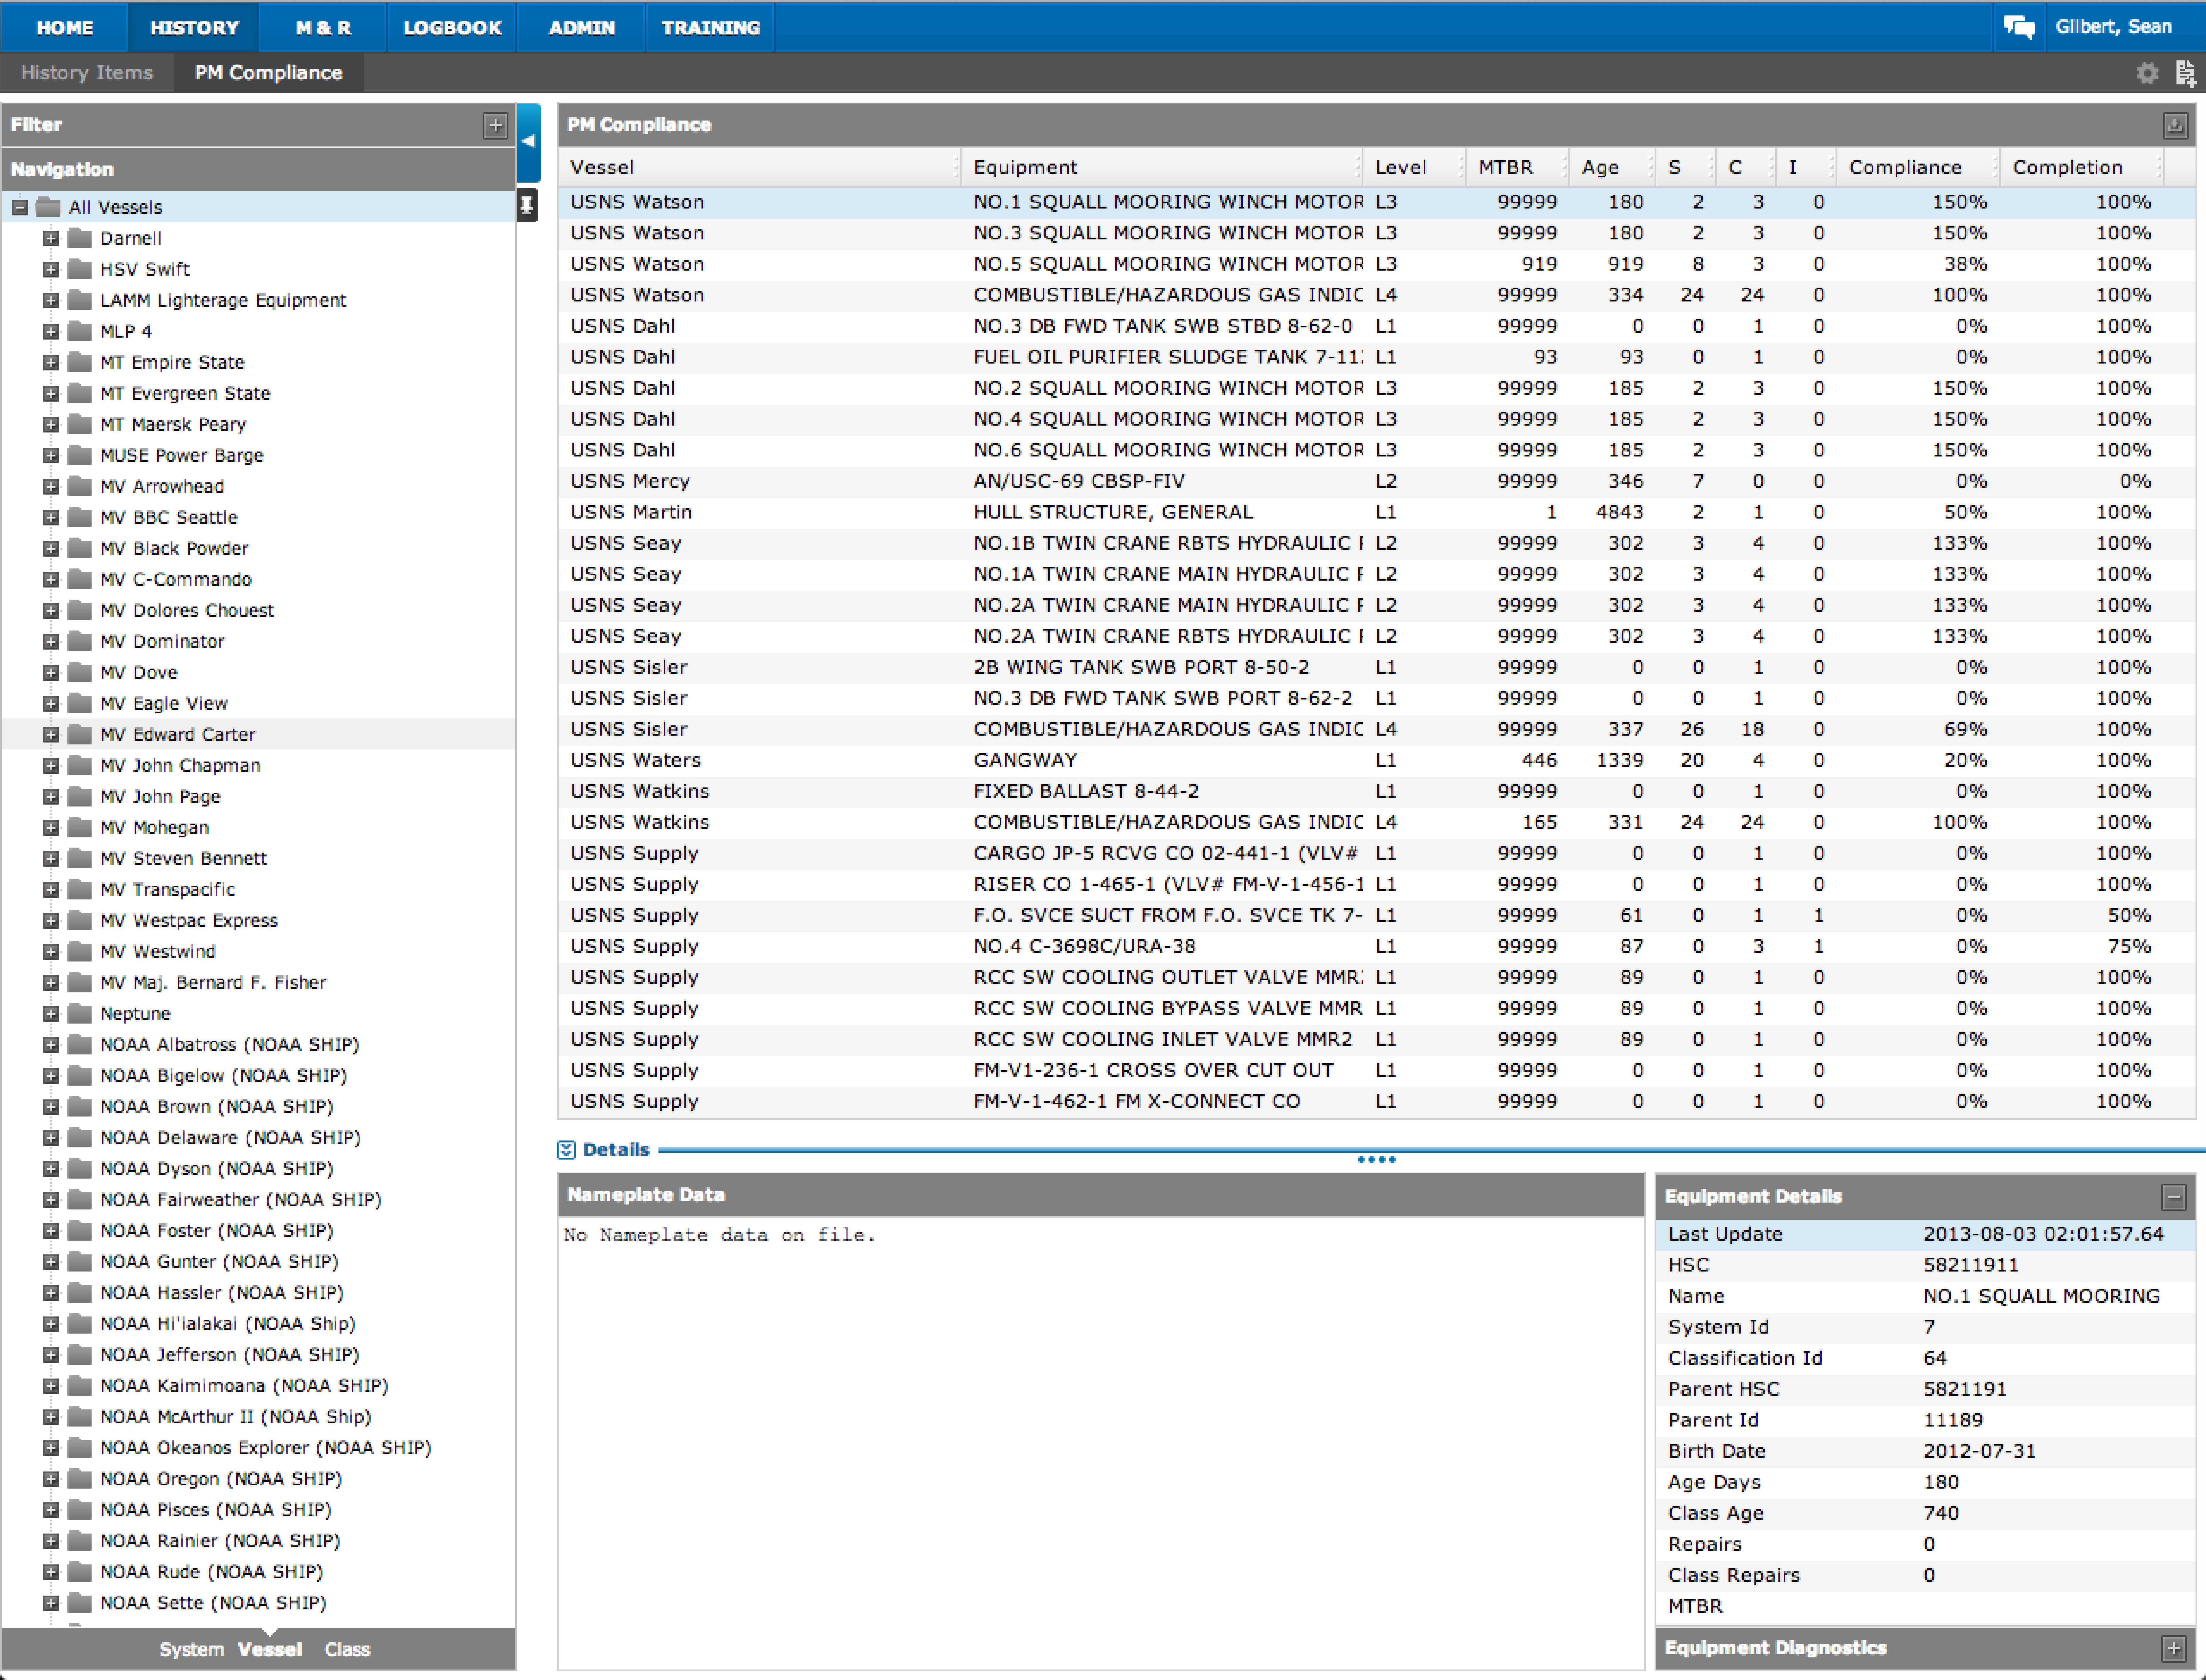Expand the Filter panel plus icon
Image resolution: width=2206 pixels, height=1680 pixels.
495,125
